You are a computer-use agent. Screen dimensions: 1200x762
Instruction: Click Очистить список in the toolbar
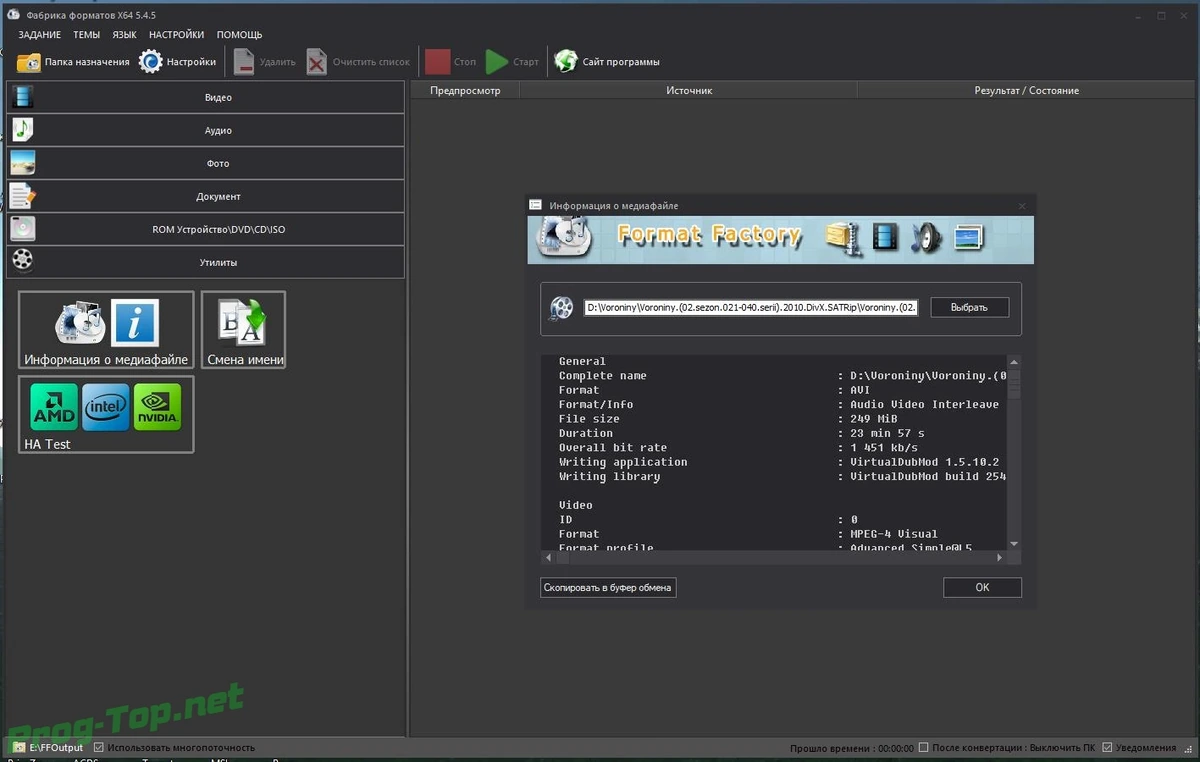tap(358, 62)
